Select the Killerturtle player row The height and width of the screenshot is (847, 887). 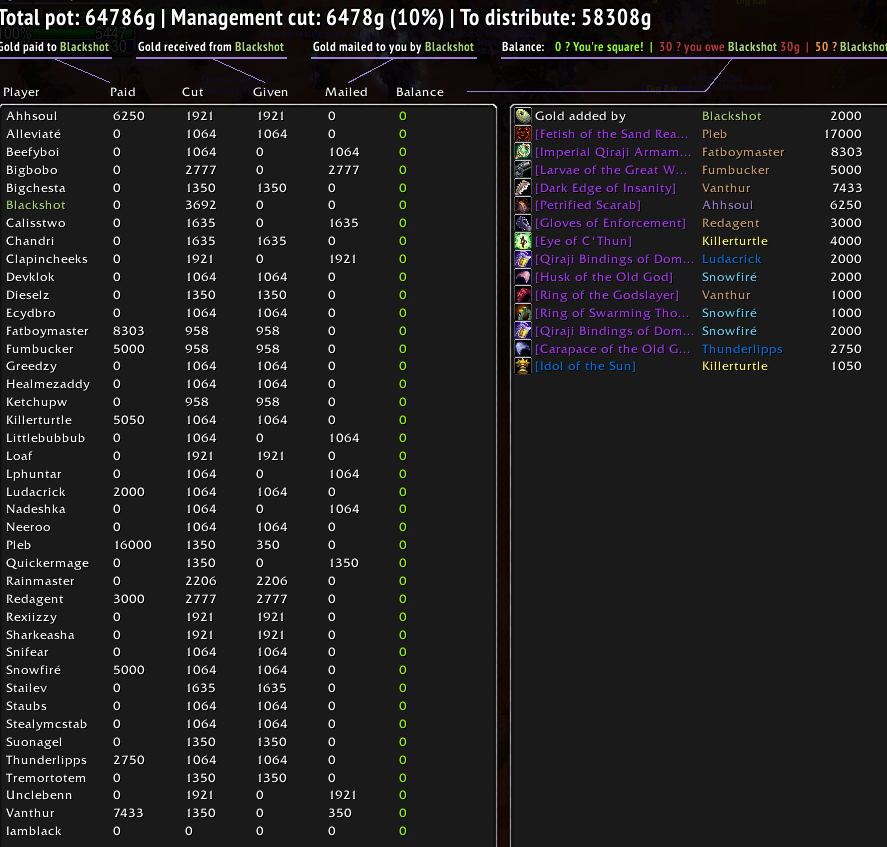[x=248, y=420]
